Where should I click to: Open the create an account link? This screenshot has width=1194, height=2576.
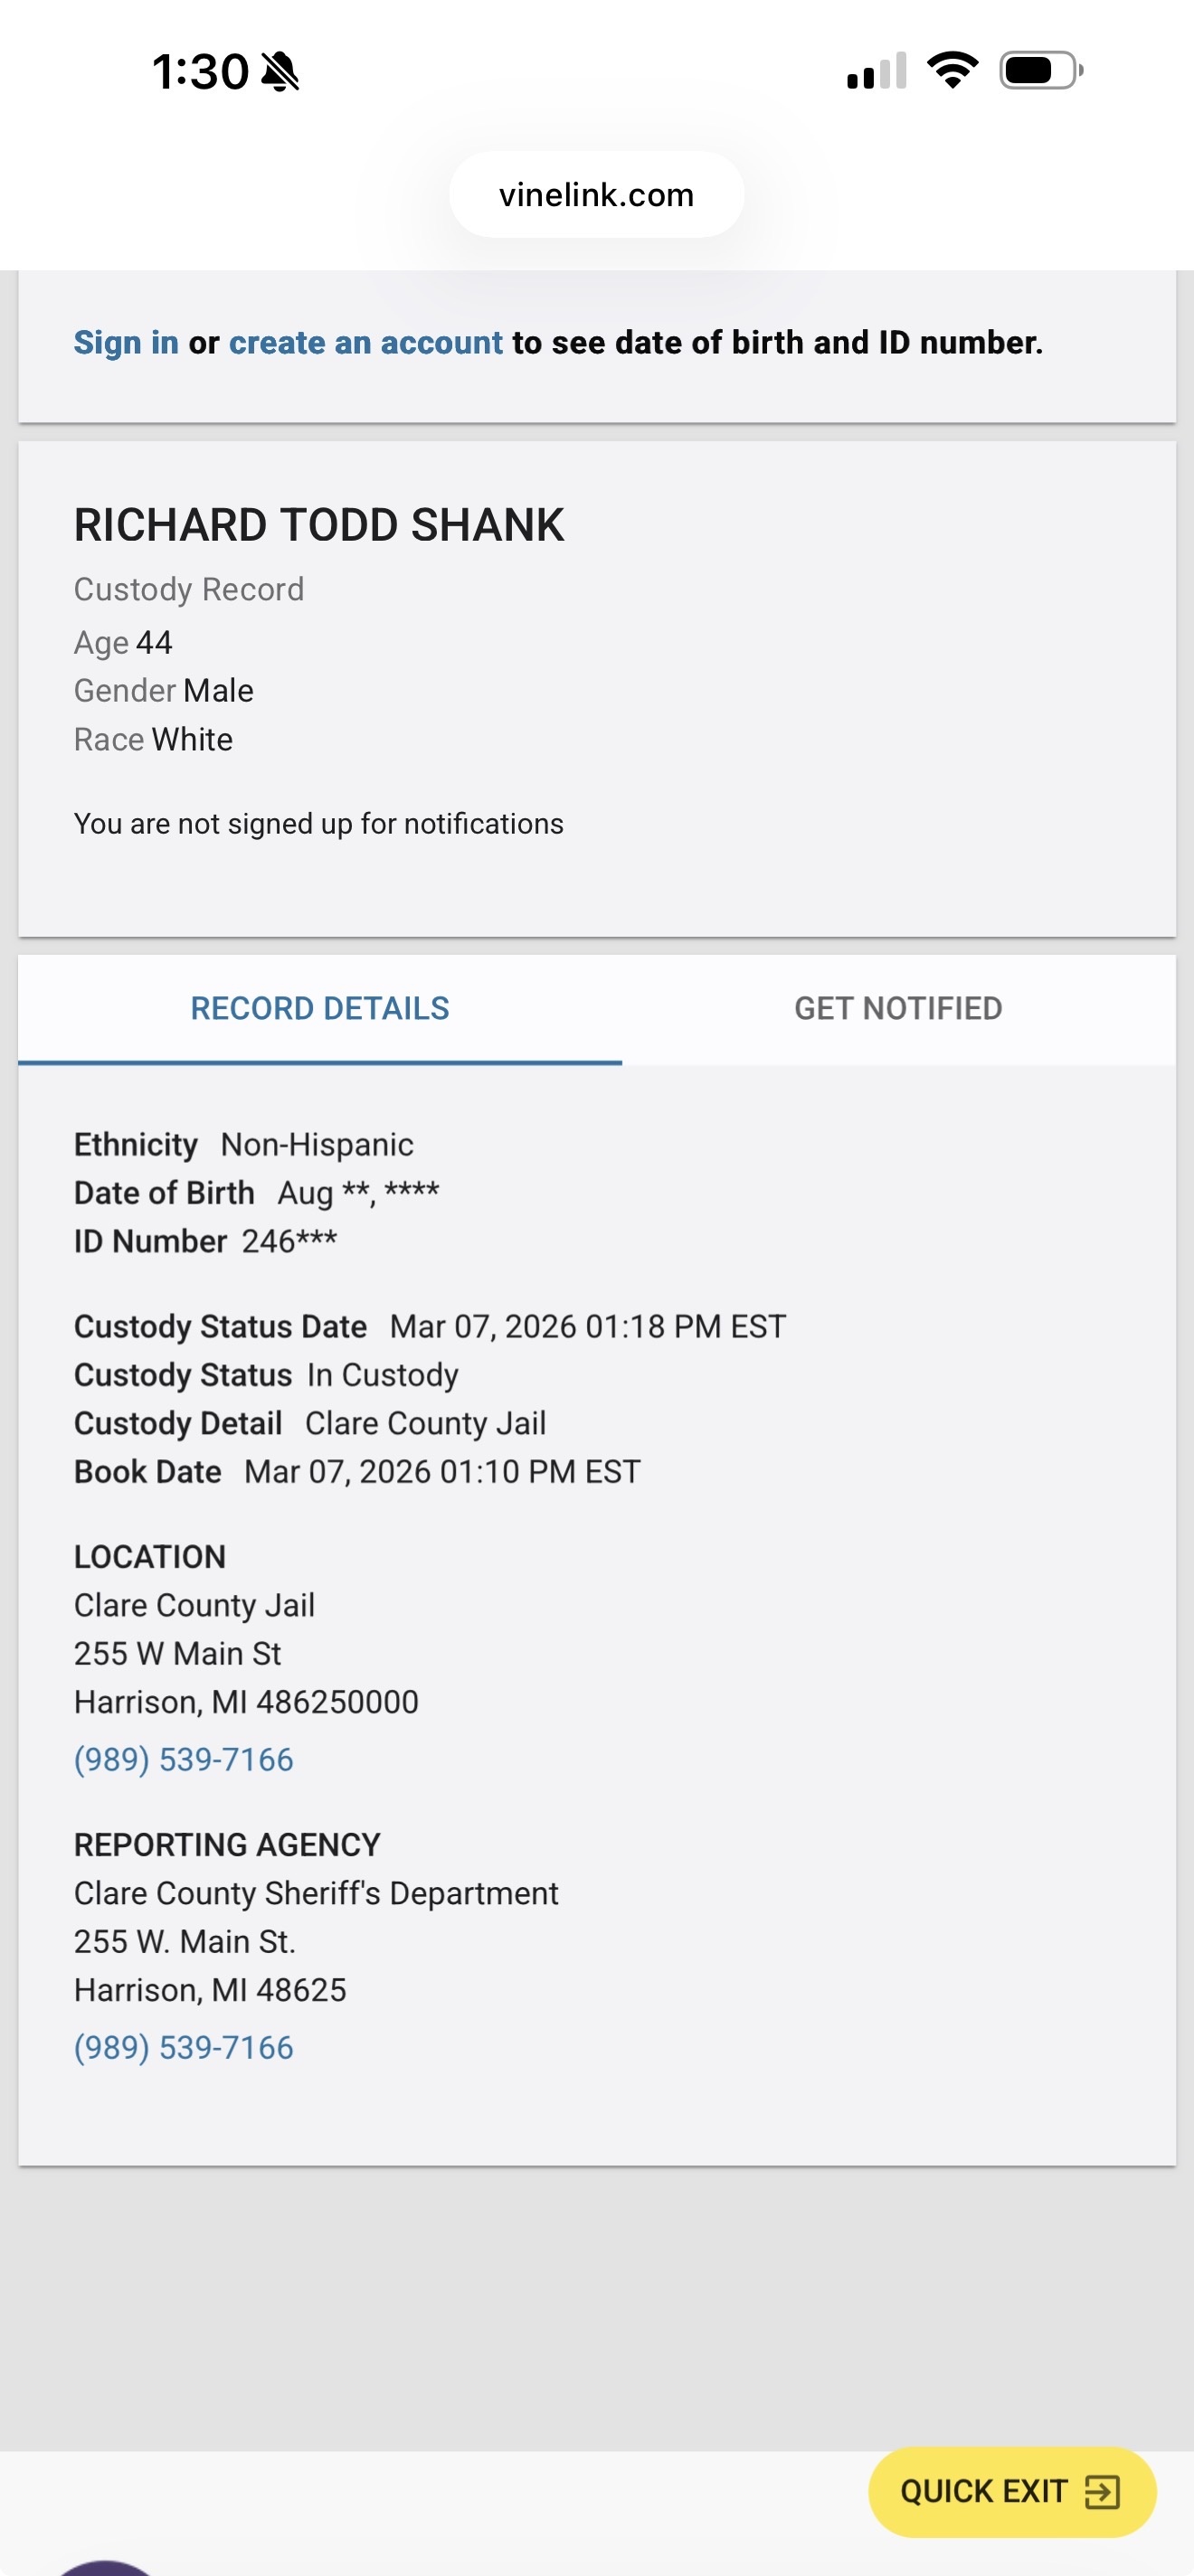click(365, 342)
